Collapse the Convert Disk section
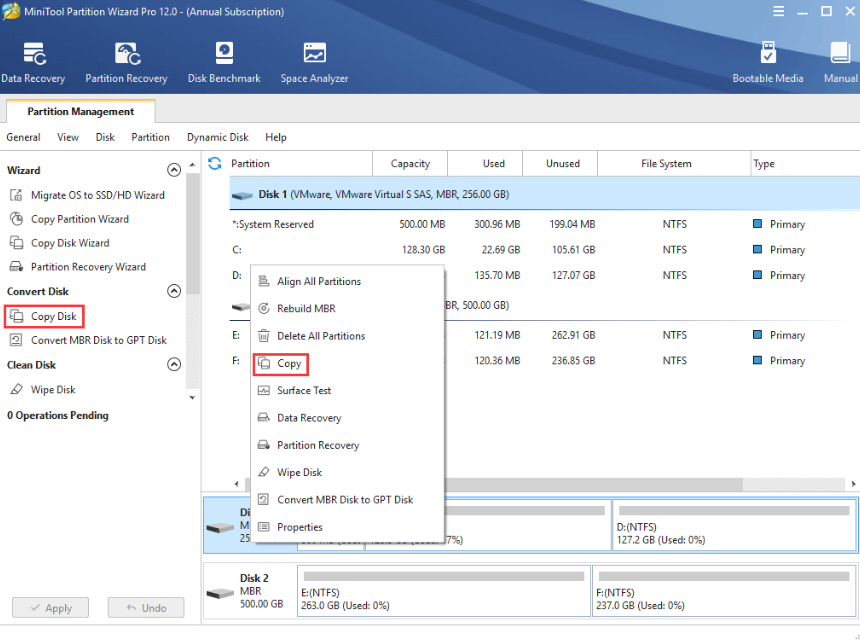This screenshot has width=860, height=640. click(173, 291)
